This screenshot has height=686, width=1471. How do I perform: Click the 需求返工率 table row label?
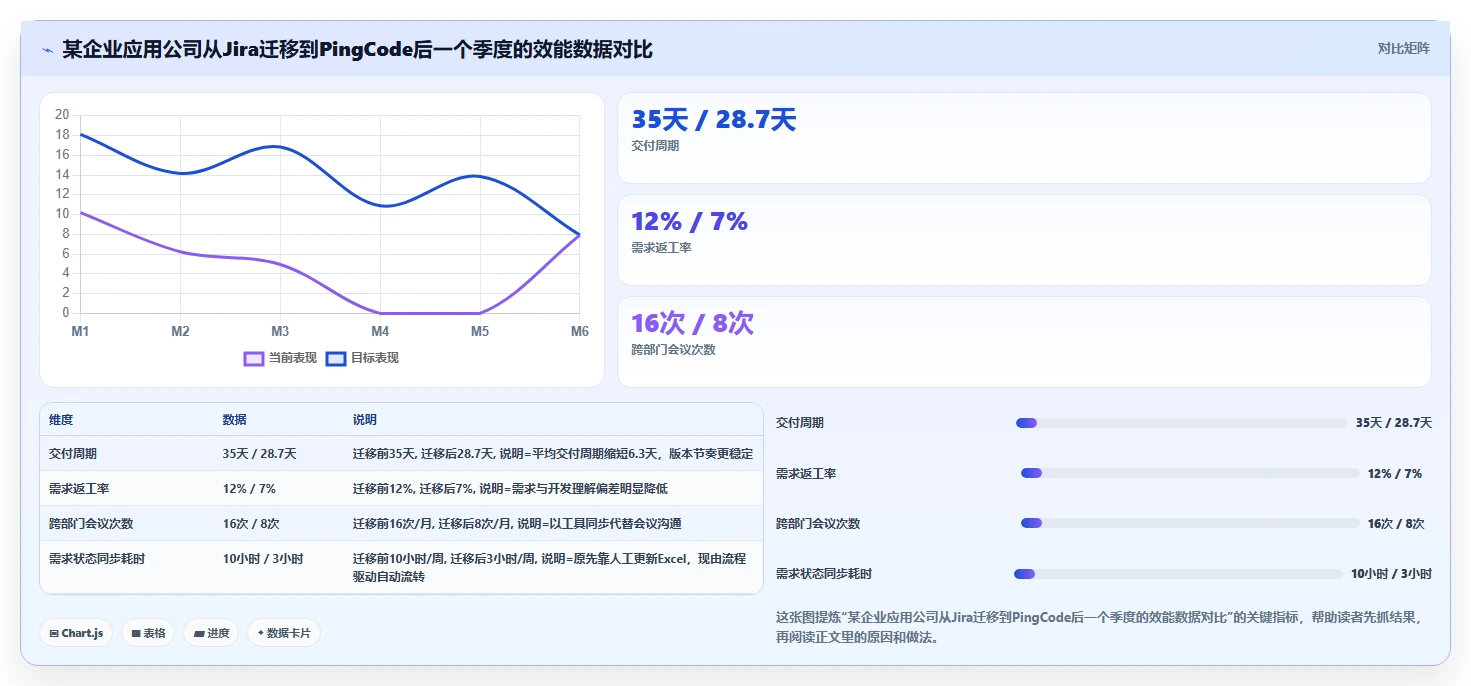coord(79,489)
